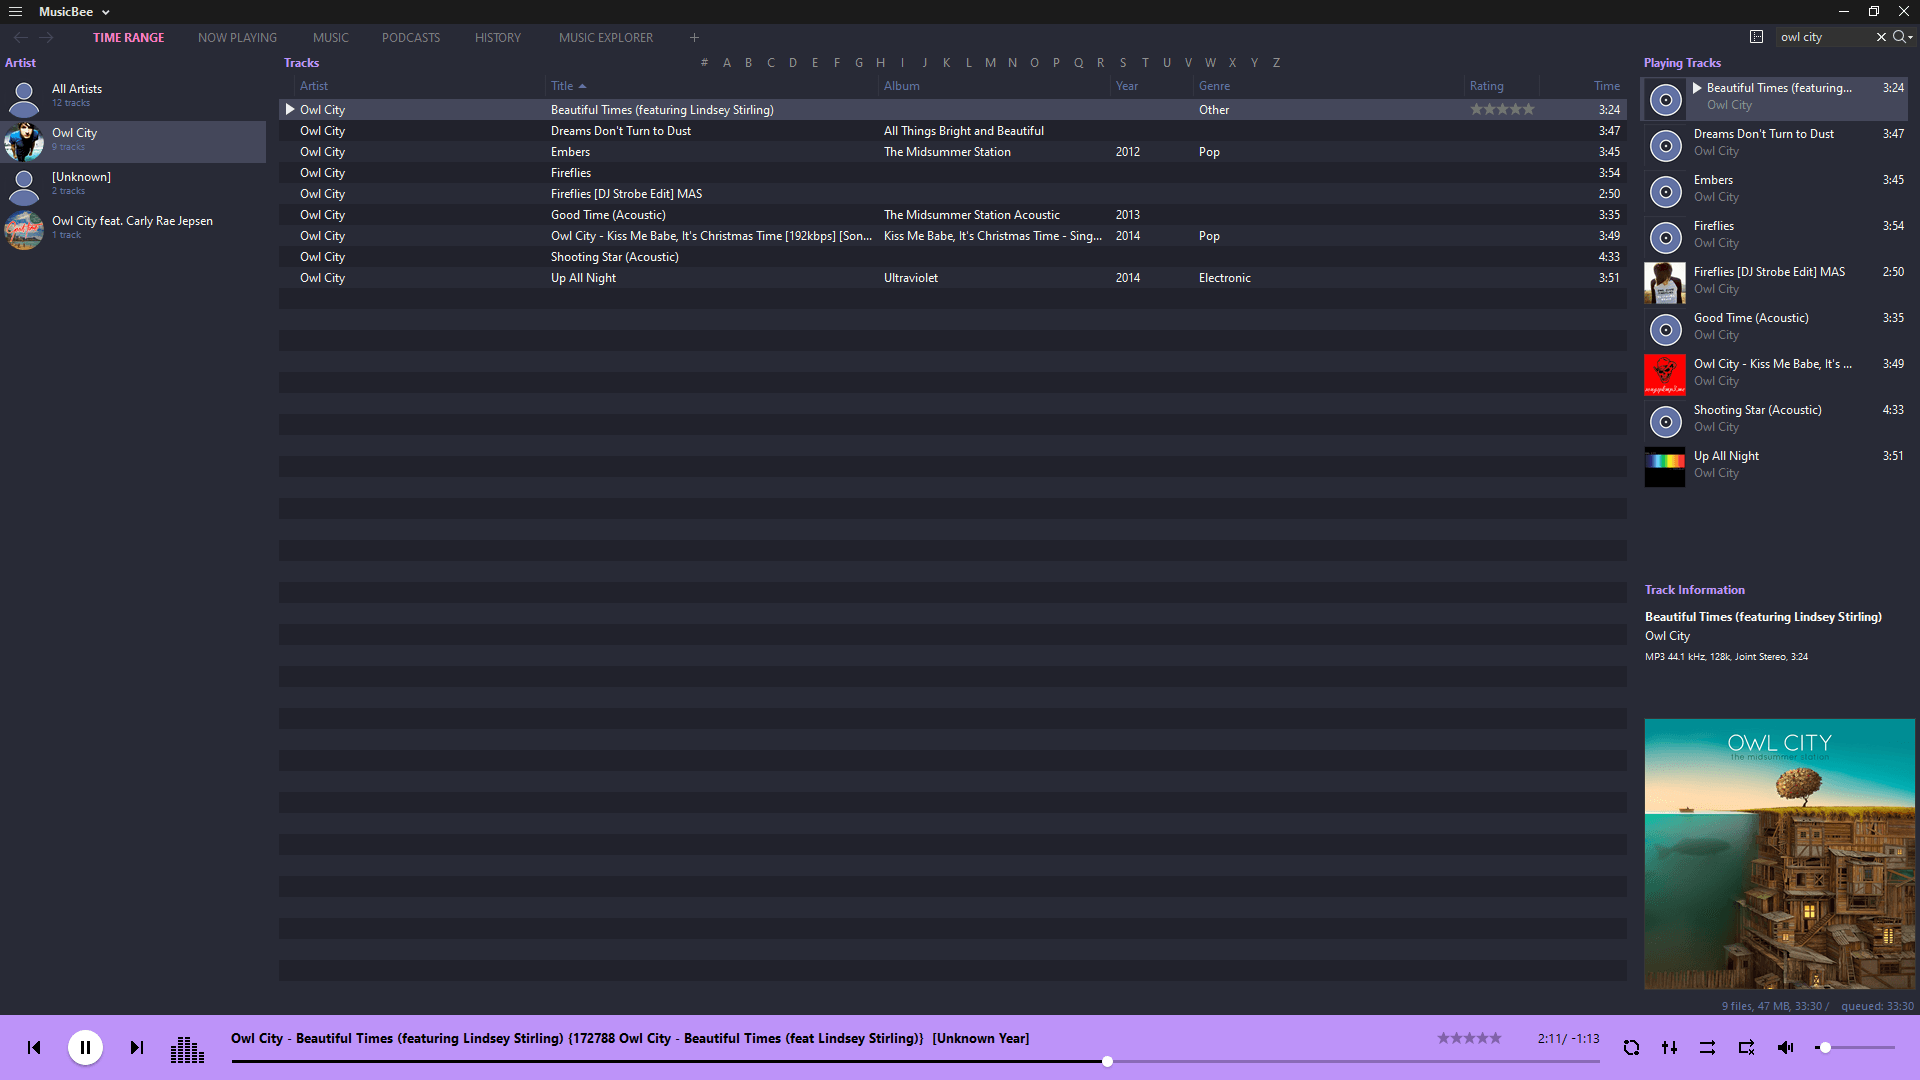Toggle repeat playback mode

pyautogui.click(x=1631, y=1047)
